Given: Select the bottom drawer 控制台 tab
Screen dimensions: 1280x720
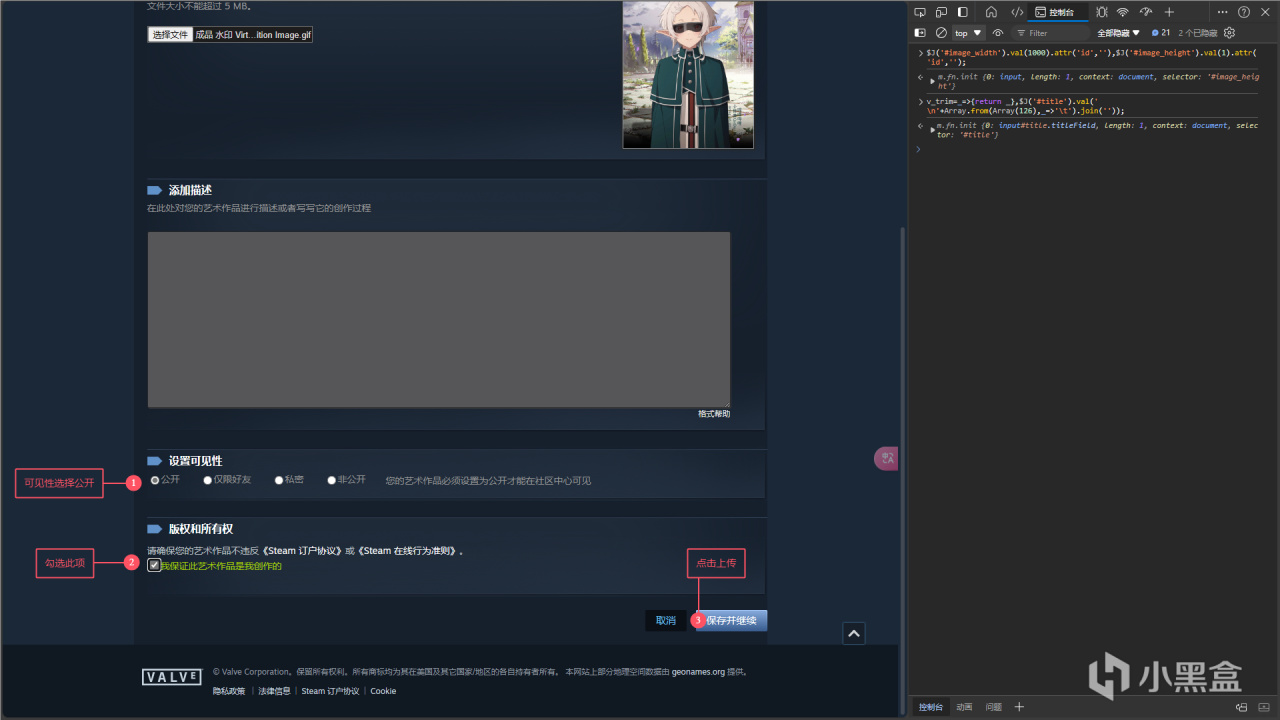Looking at the screenshot, I should tap(930, 707).
